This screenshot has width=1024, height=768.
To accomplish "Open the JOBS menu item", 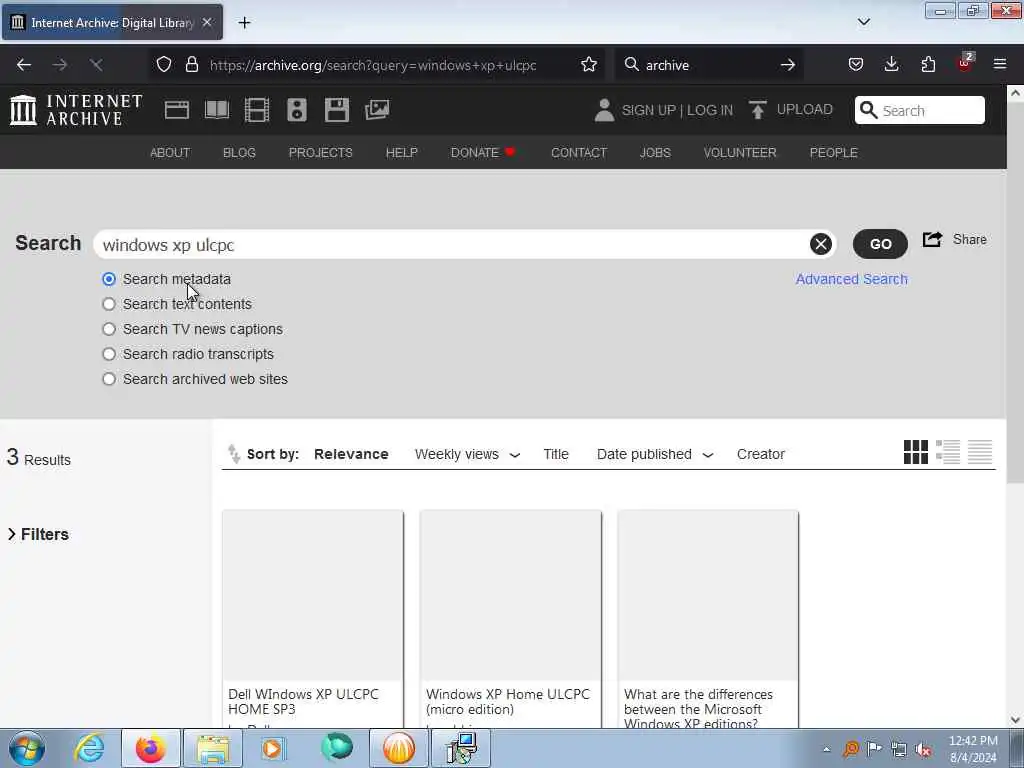I will coord(655,152).
